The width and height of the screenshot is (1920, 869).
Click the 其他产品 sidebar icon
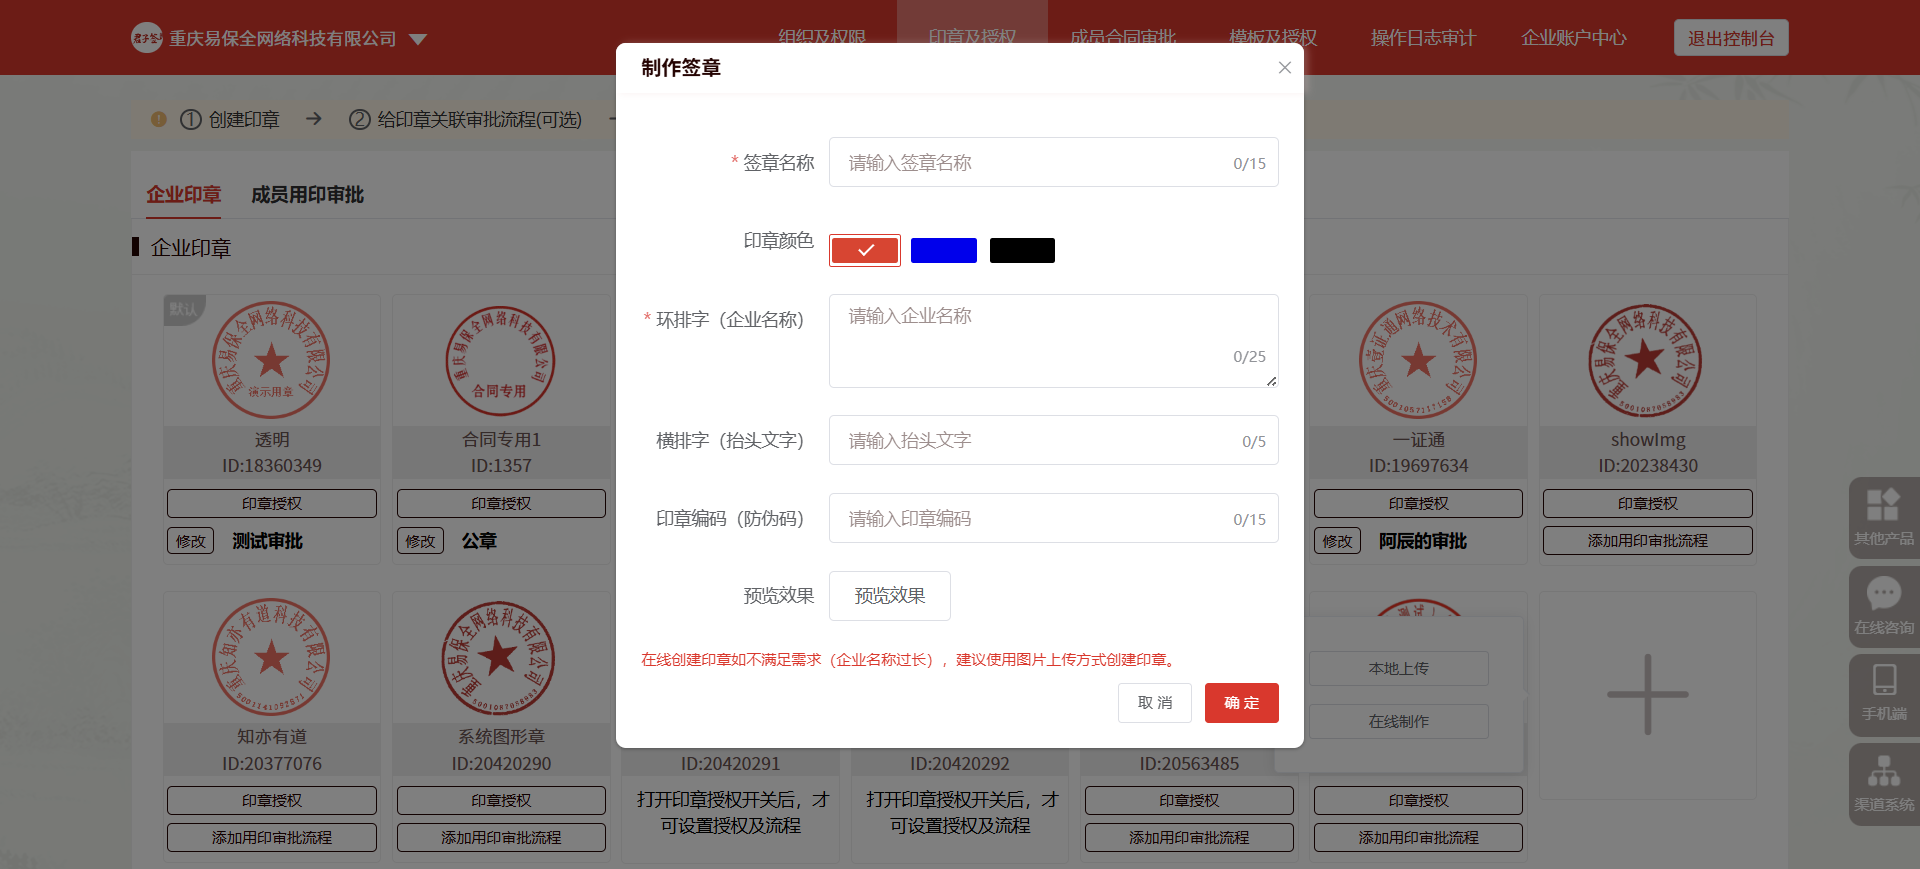(x=1883, y=506)
